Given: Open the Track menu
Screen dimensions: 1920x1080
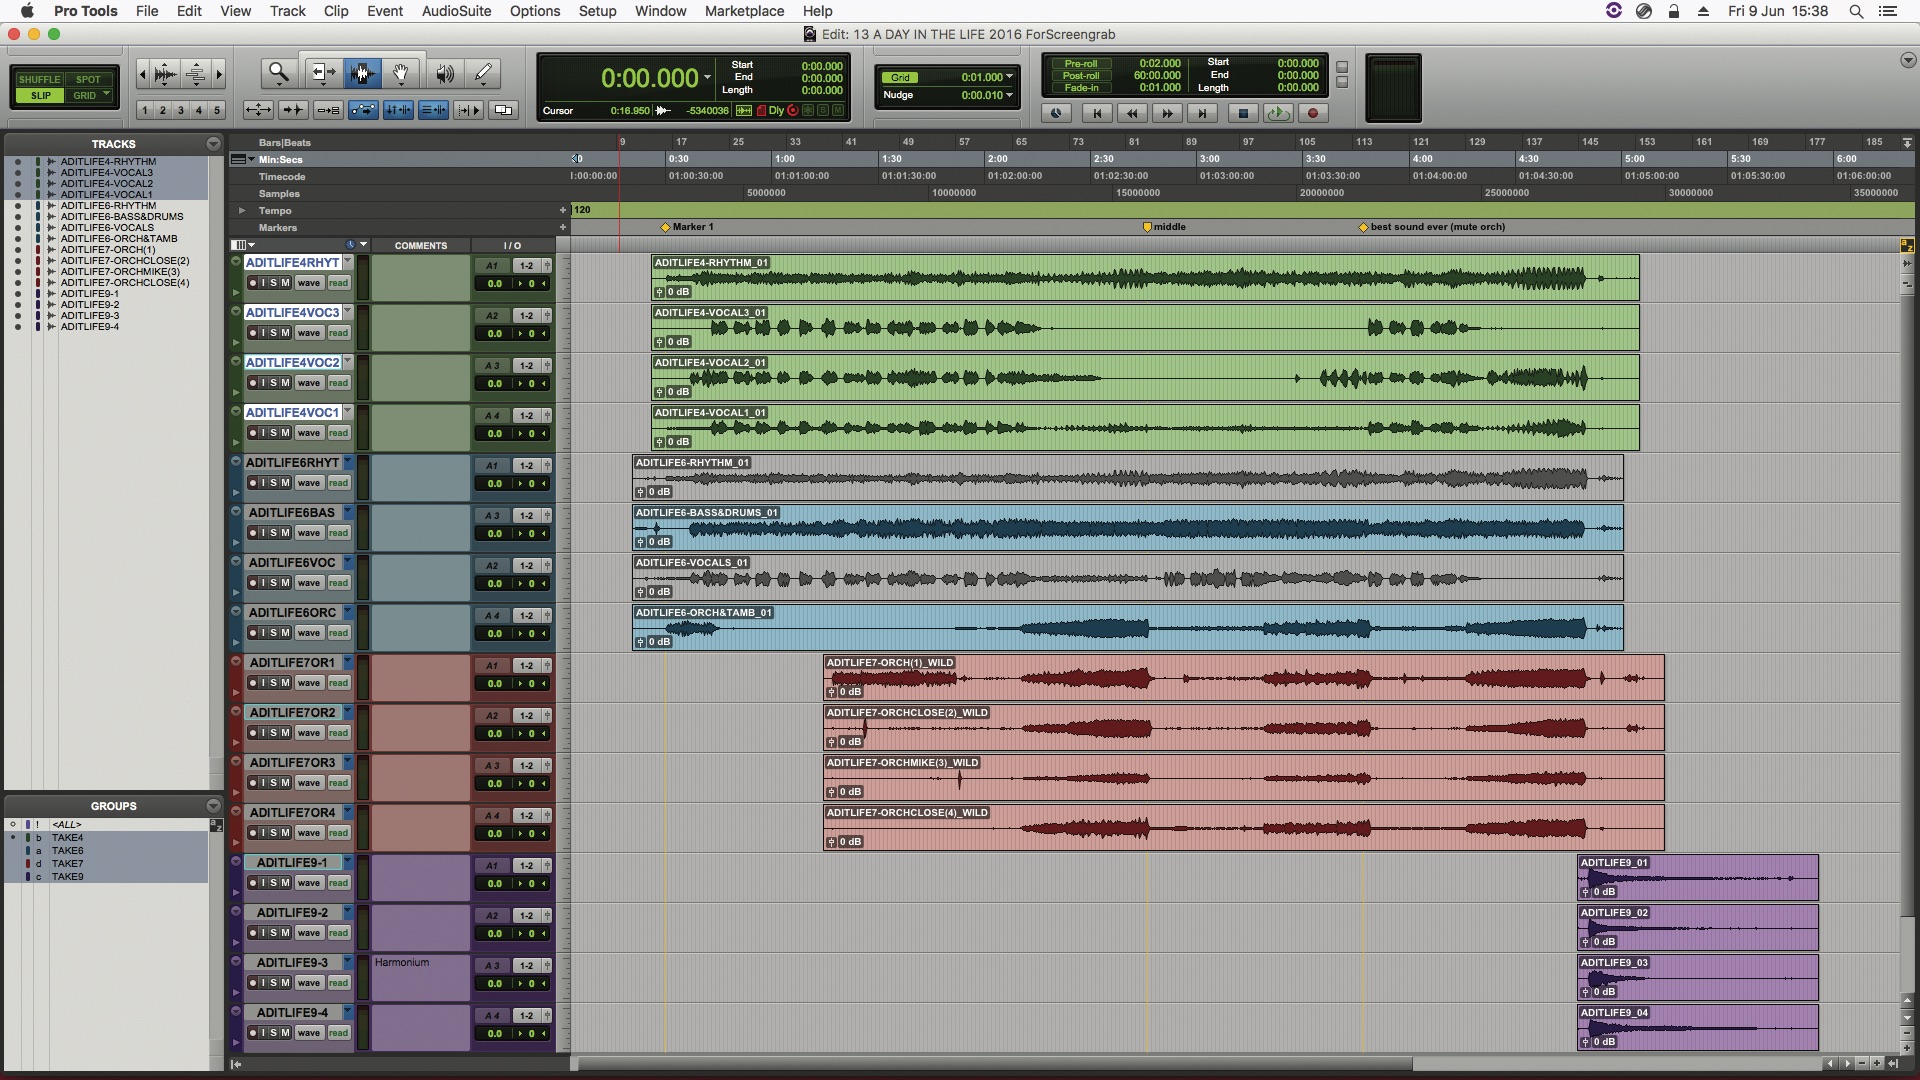Looking at the screenshot, I should pos(288,11).
